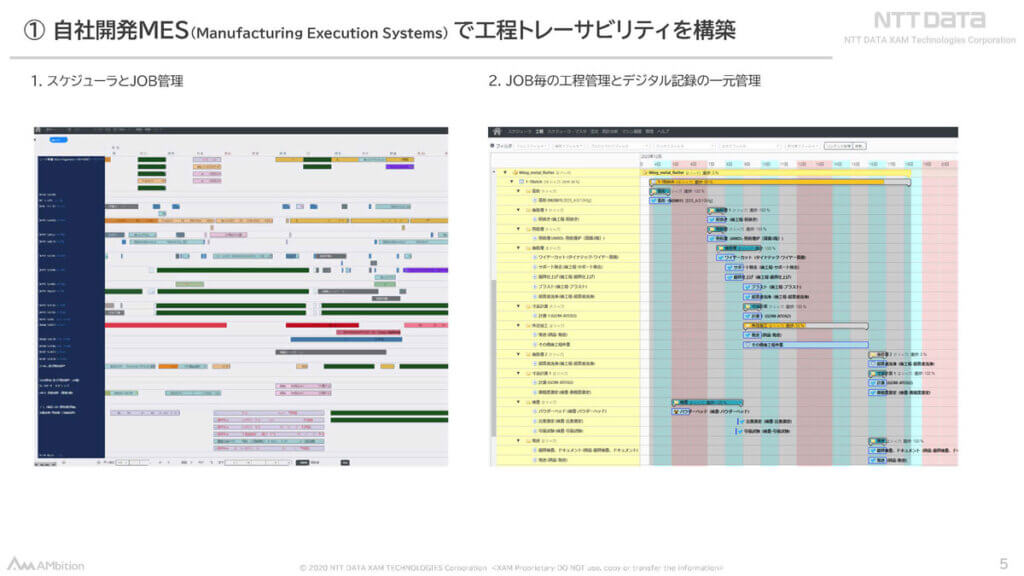The height and width of the screenshot is (576, 1024).
Task: Open the スケジューラ menu in process view
Action: [520, 131]
